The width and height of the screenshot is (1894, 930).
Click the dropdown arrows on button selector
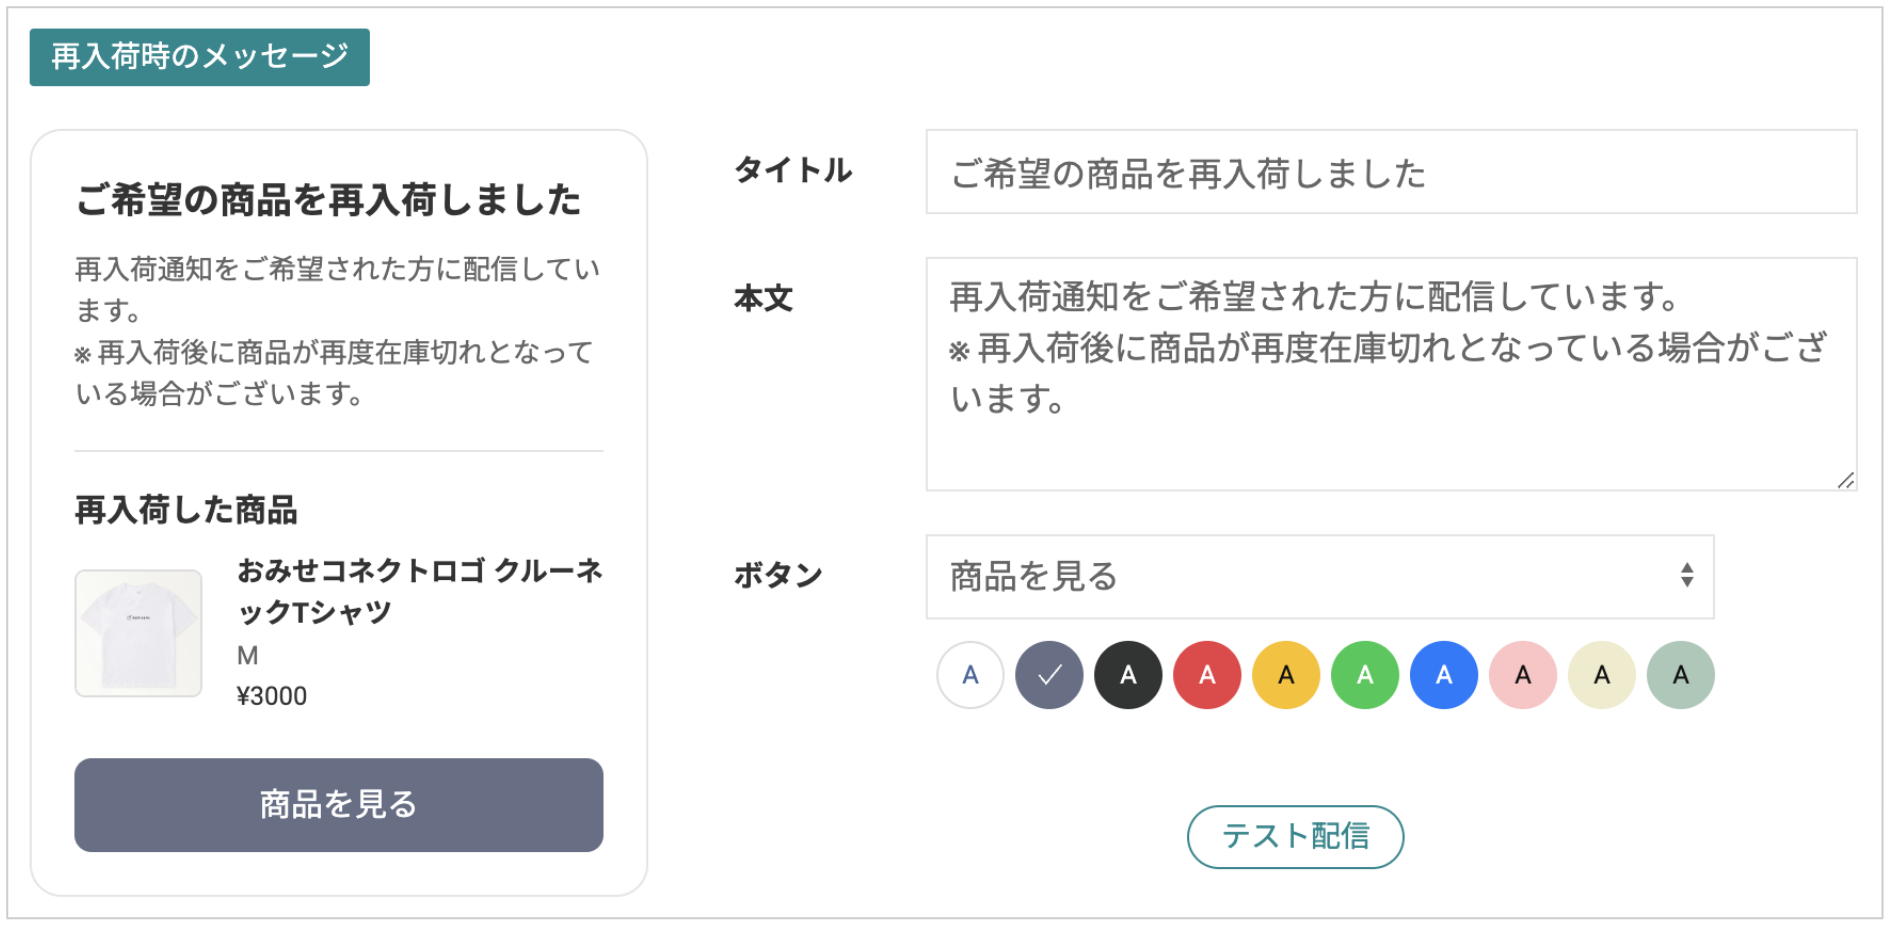[x=1687, y=575]
